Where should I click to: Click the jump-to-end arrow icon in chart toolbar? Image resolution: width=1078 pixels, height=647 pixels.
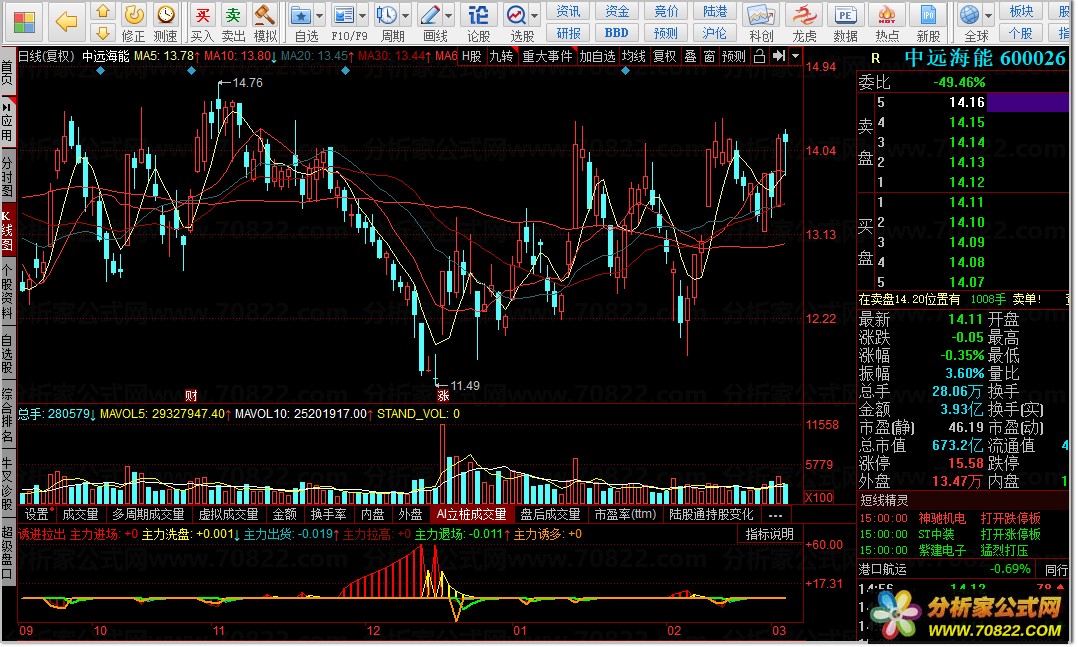coord(778,56)
